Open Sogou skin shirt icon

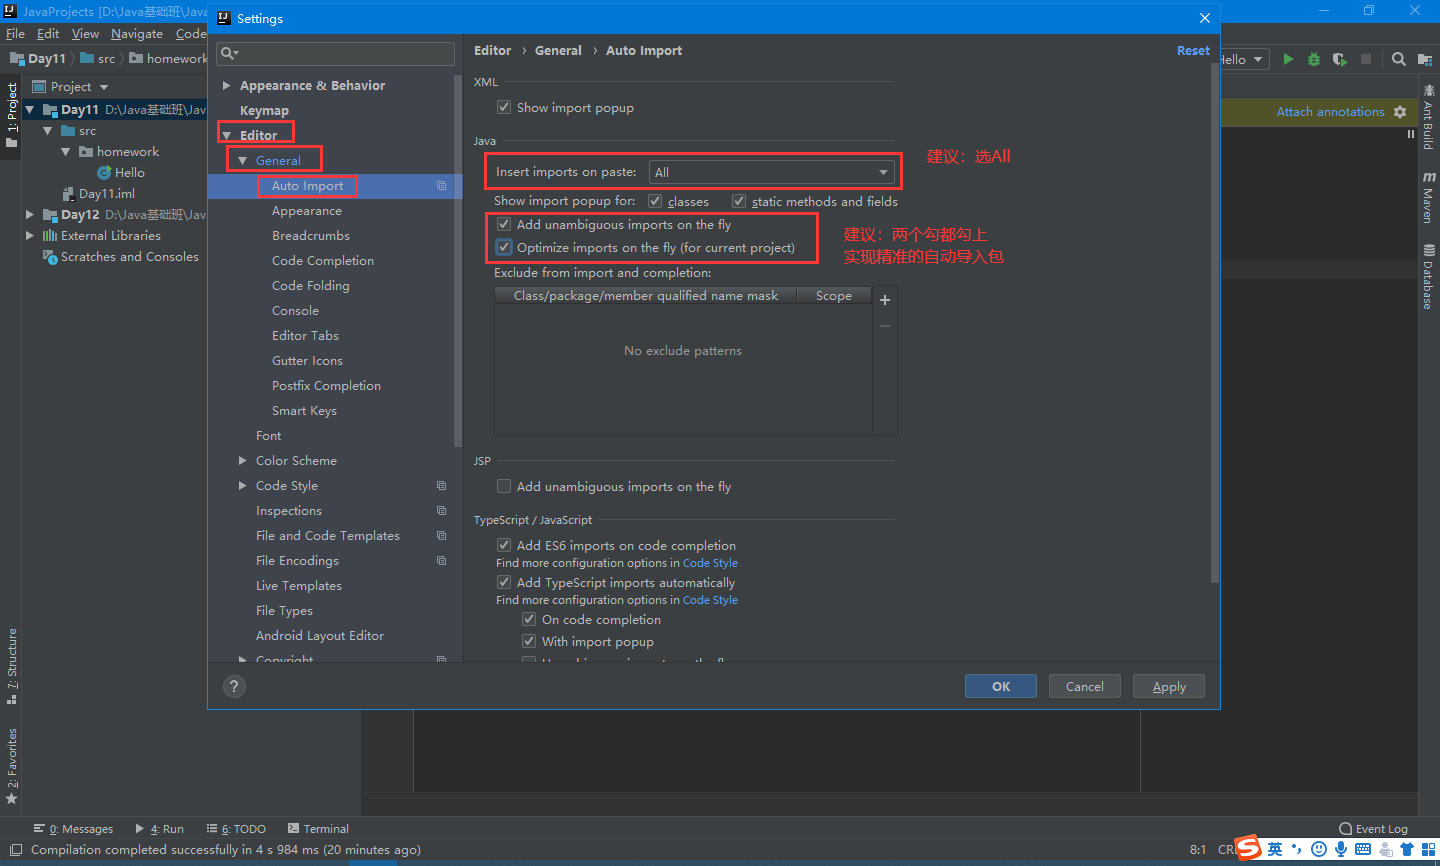tap(1407, 849)
